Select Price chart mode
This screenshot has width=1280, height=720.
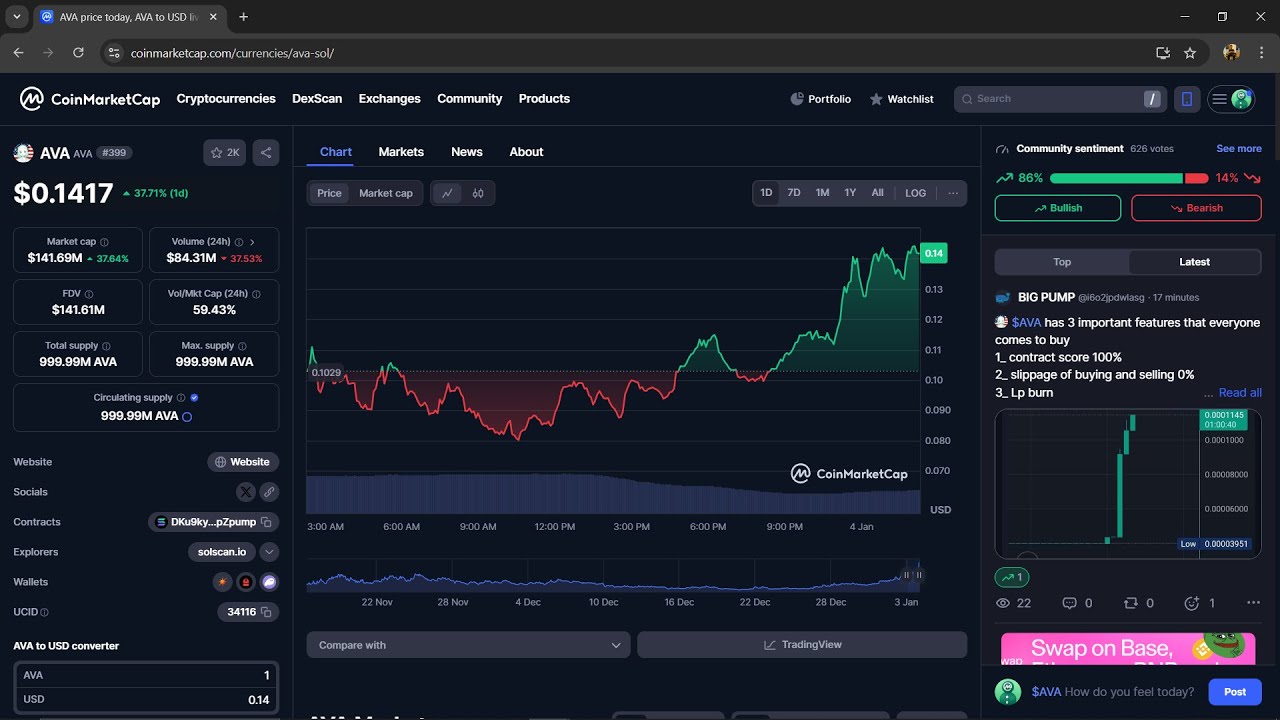pyautogui.click(x=329, y=193)
